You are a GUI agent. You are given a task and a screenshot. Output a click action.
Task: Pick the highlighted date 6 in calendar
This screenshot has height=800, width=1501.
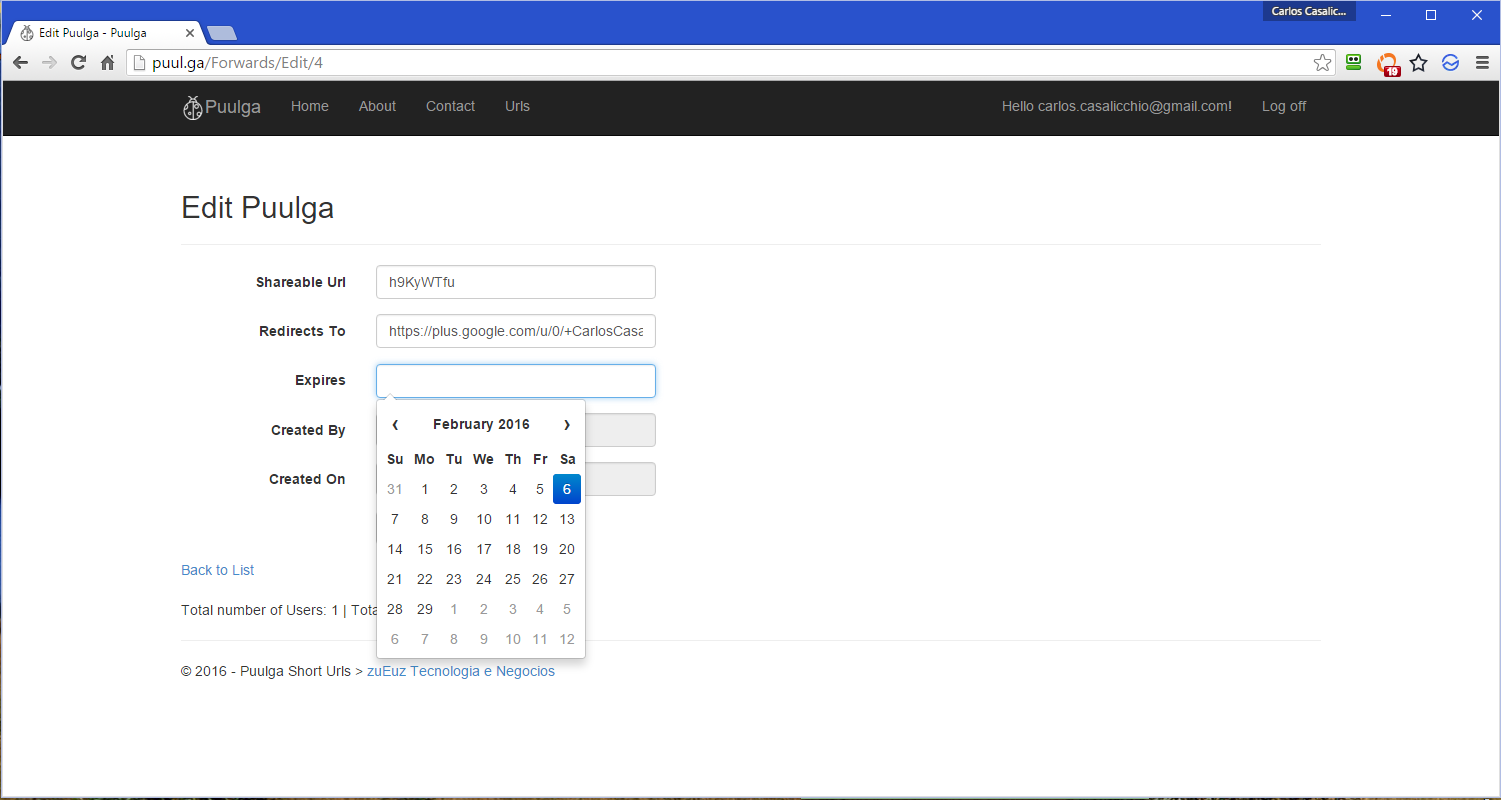(567, 489)
